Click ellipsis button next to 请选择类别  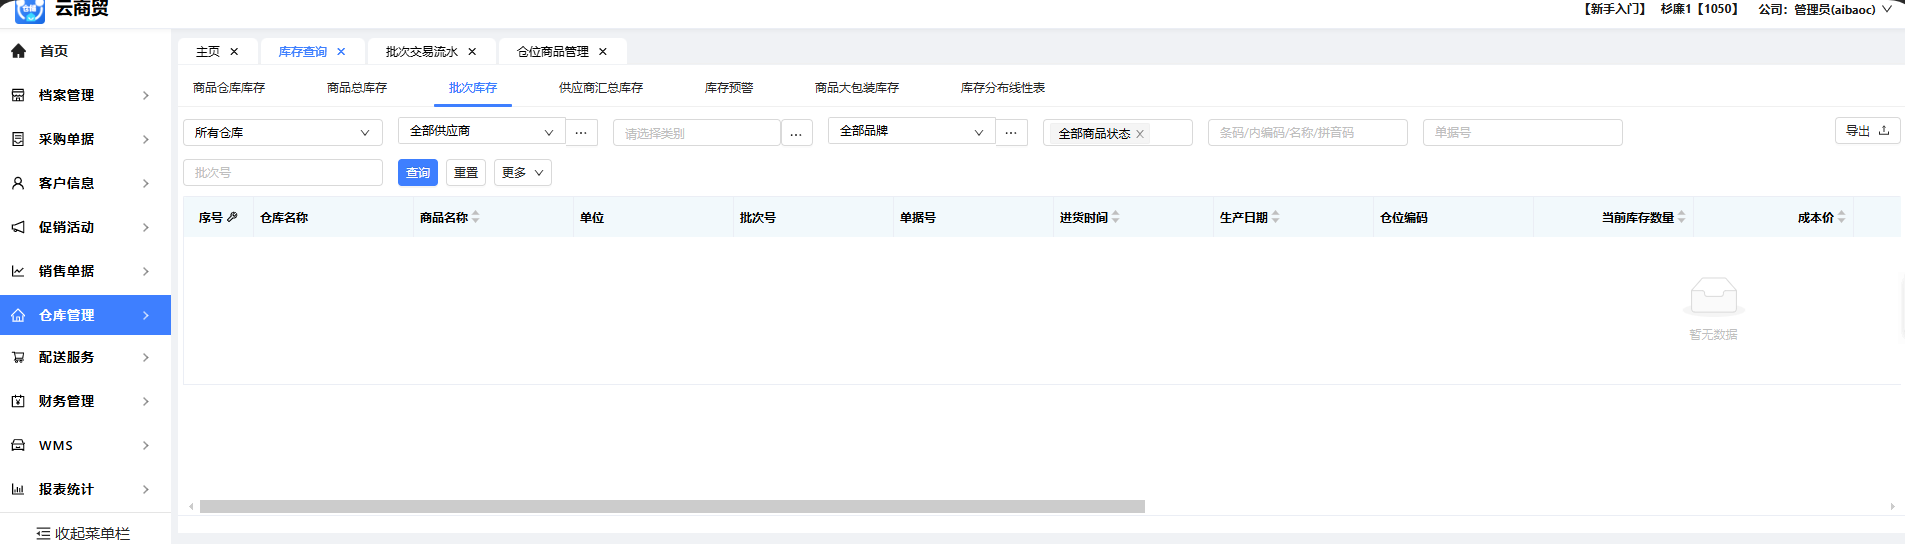pos(796,133)
